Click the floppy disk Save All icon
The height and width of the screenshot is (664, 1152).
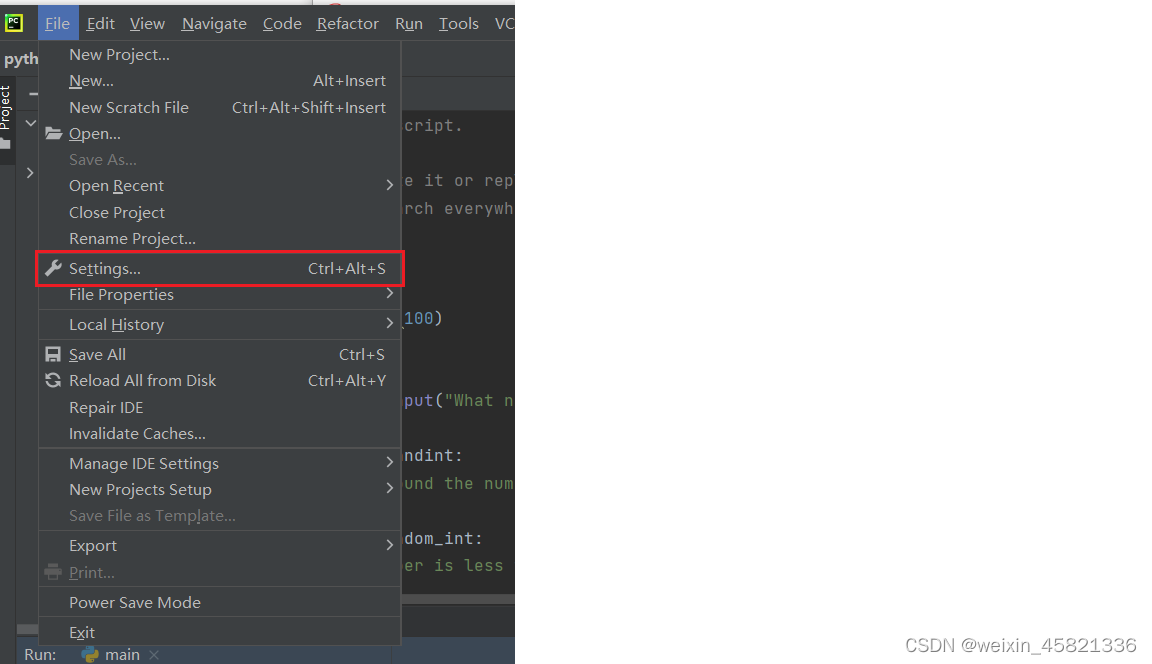tap(53, 355)
